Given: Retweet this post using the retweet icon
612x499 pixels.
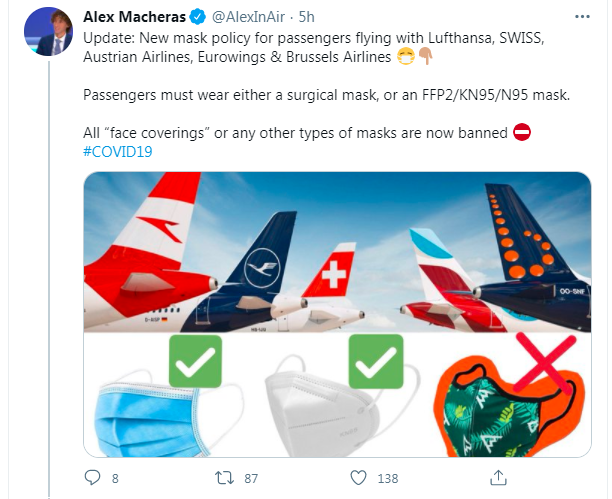Looking at the screenshot, I should [225, 478].
